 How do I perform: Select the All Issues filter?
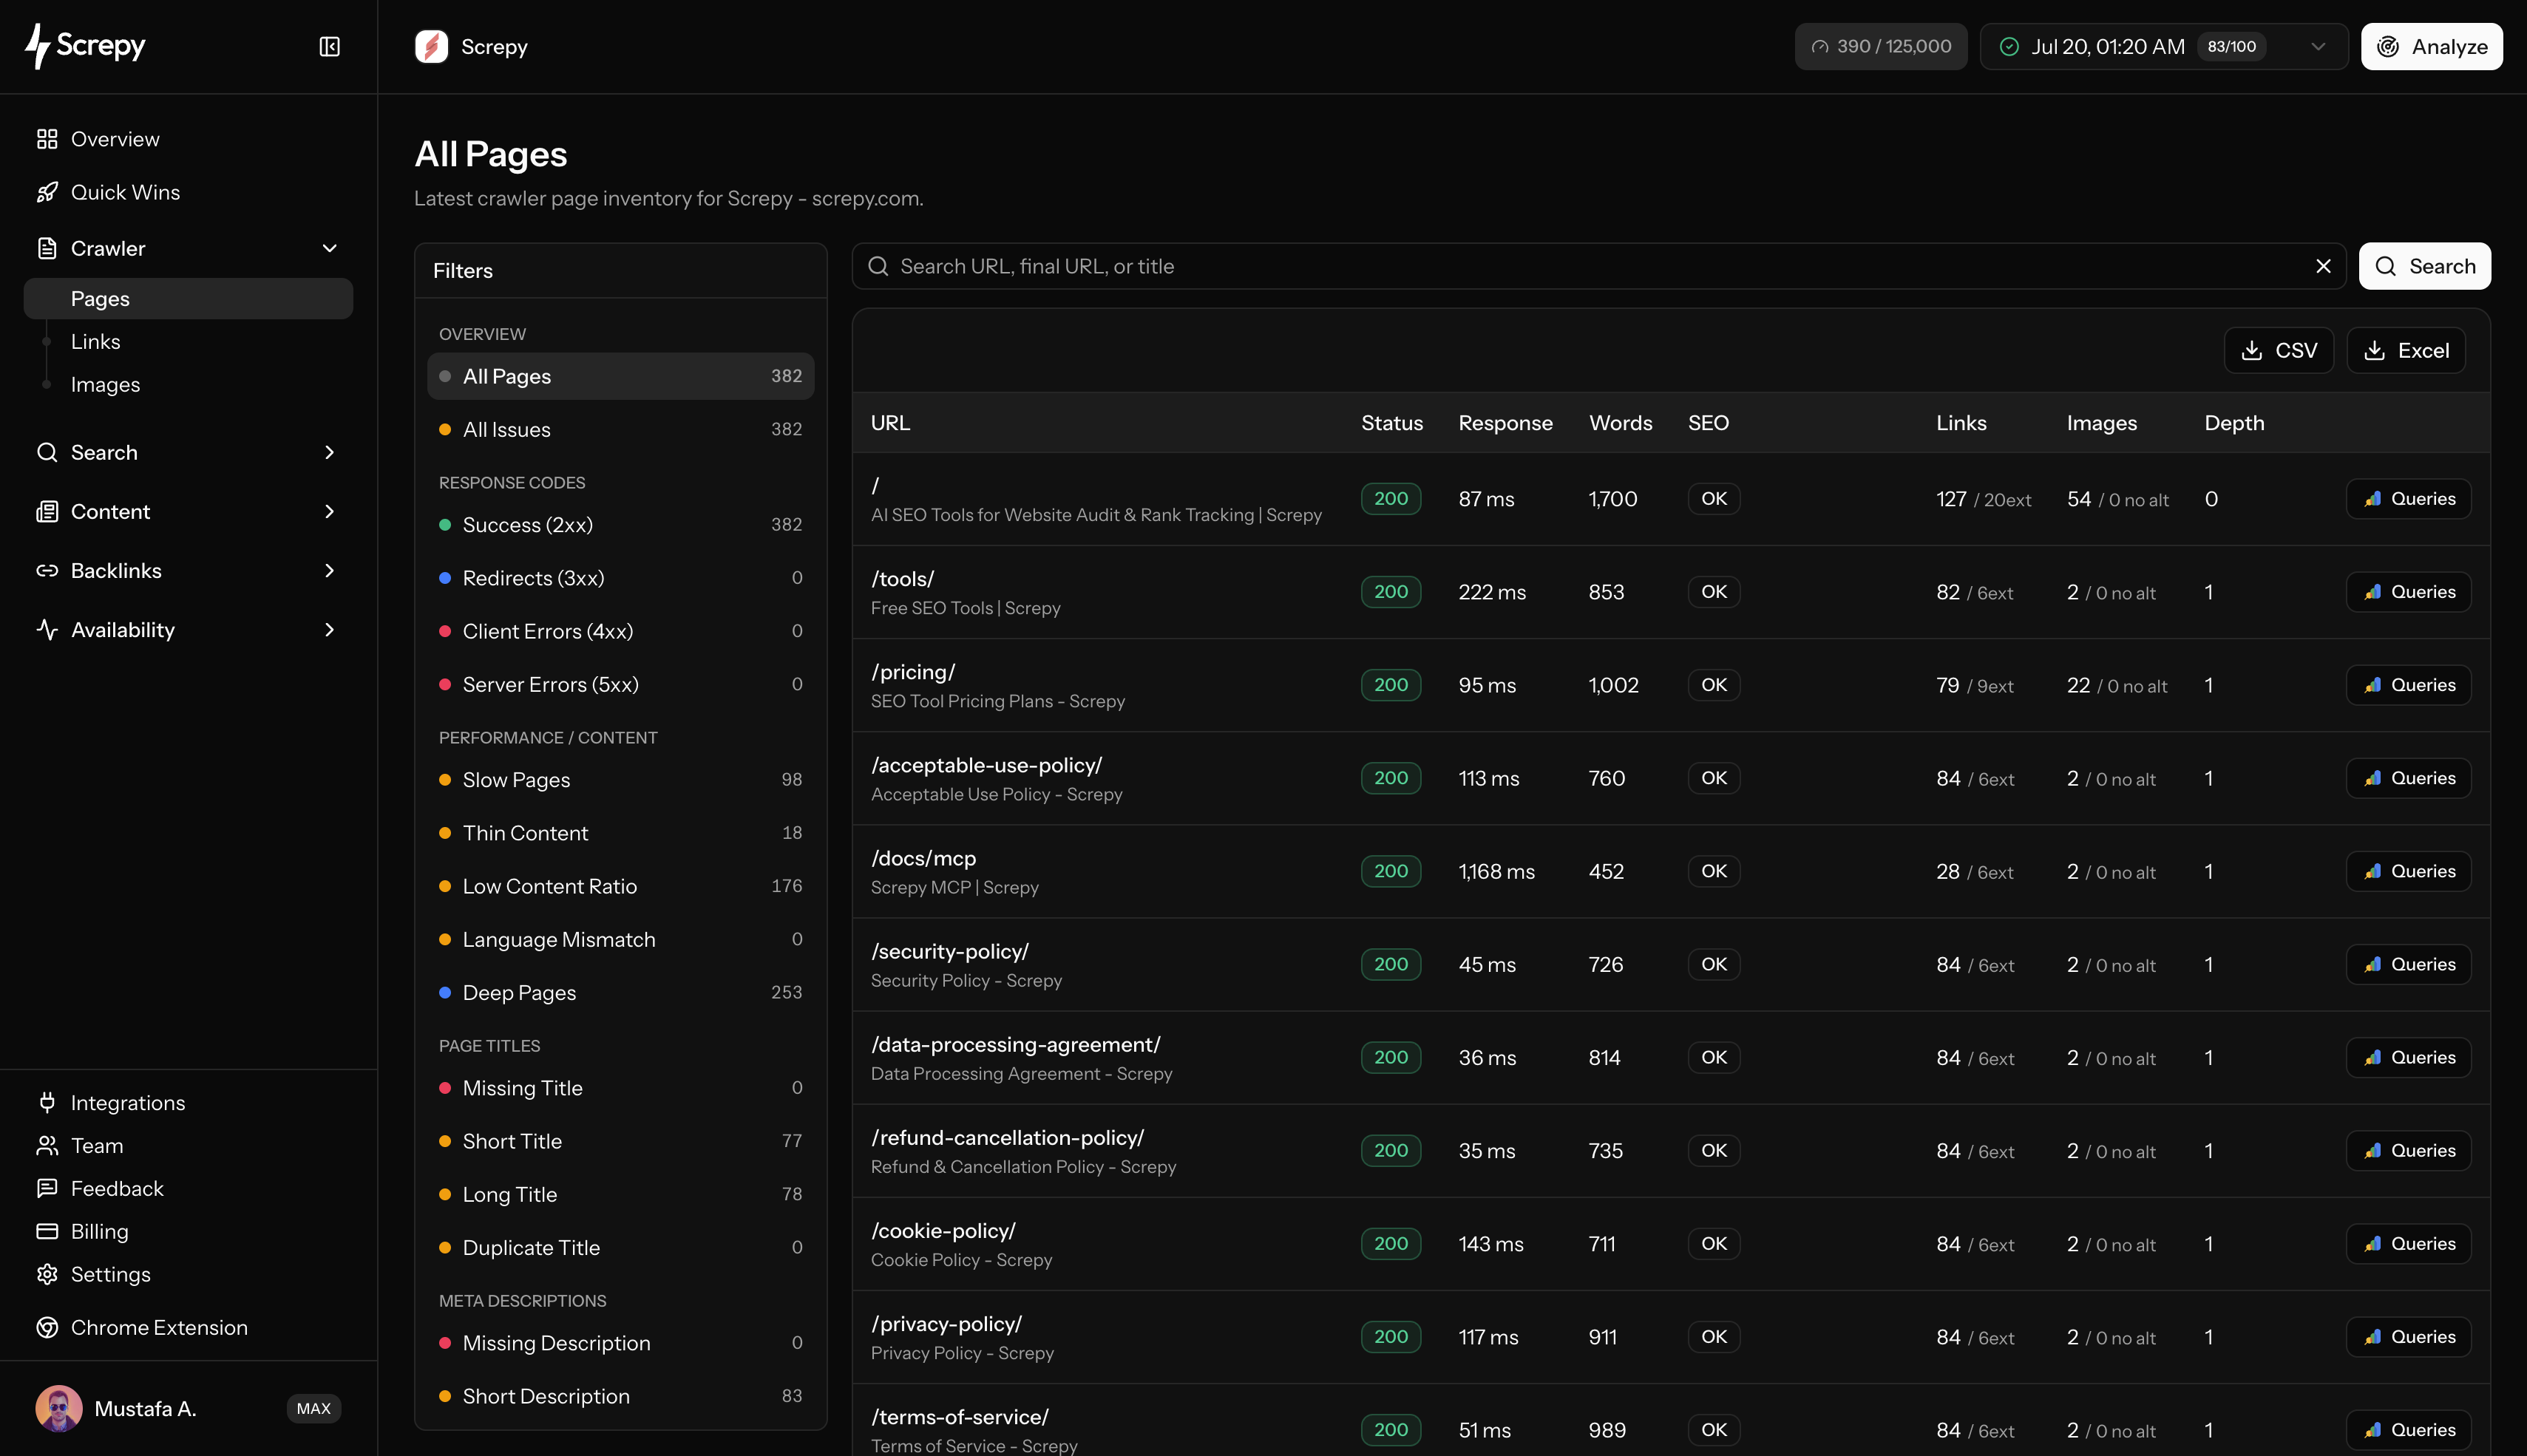click(620, 429)
